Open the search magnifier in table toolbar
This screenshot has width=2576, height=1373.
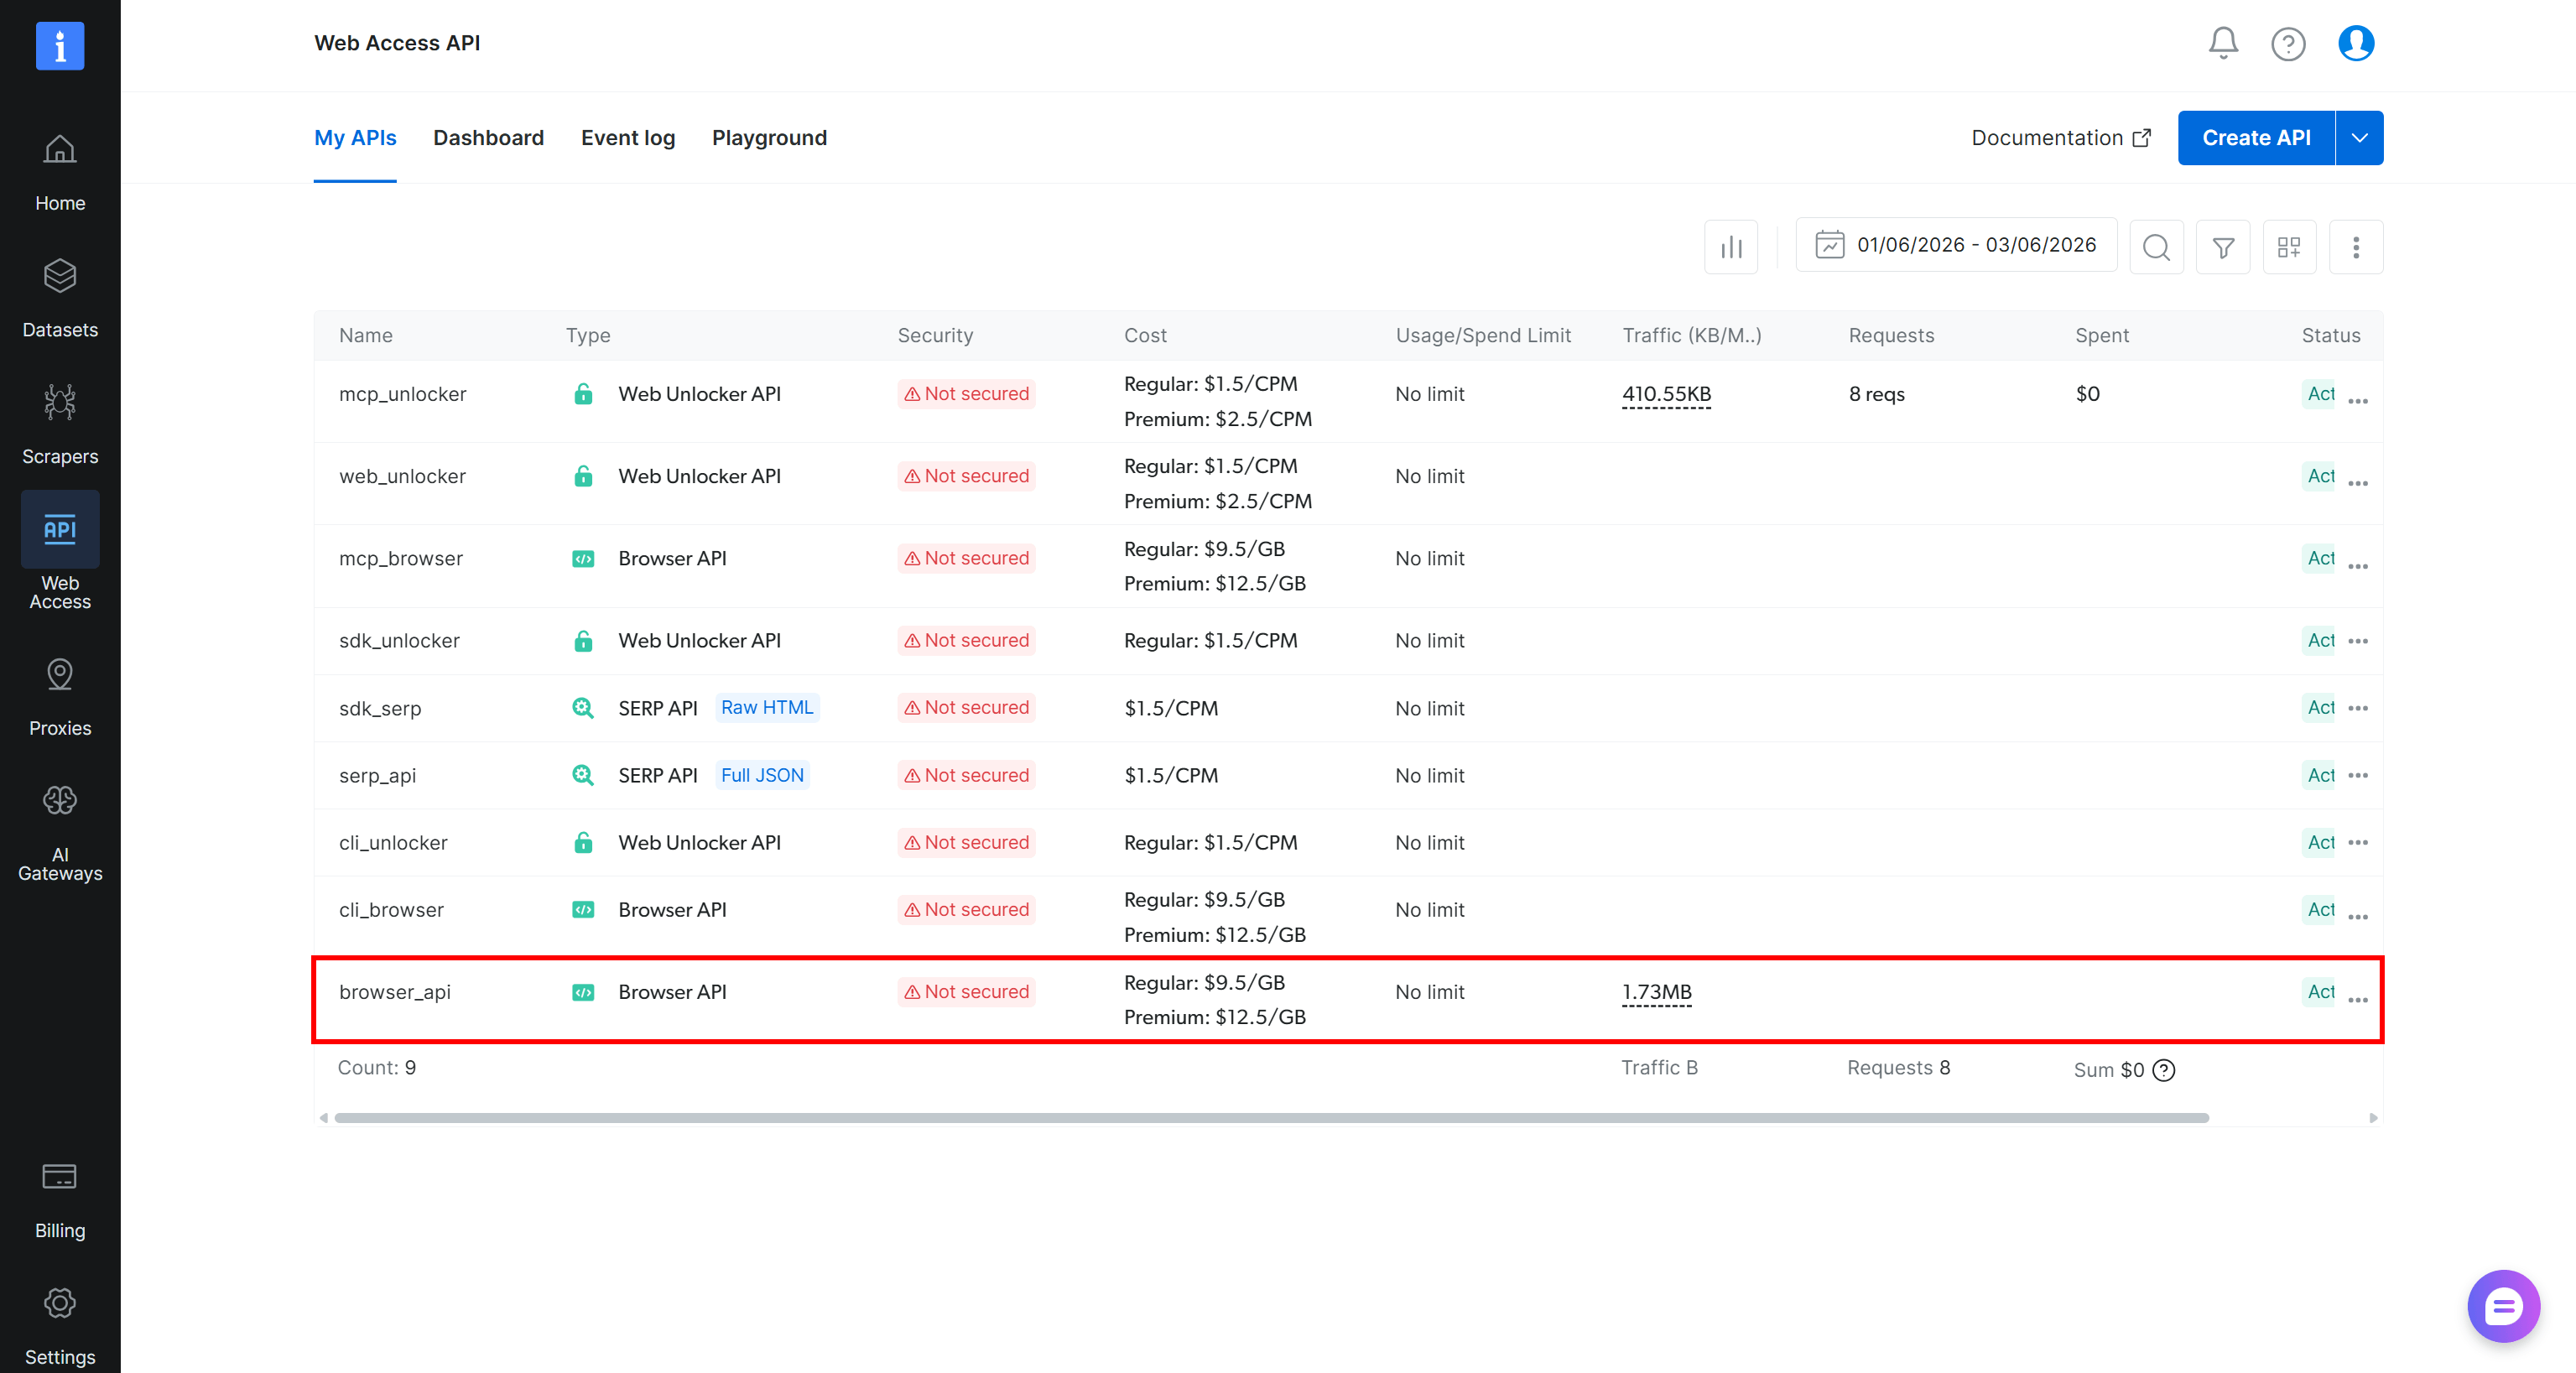point(2157,247)
